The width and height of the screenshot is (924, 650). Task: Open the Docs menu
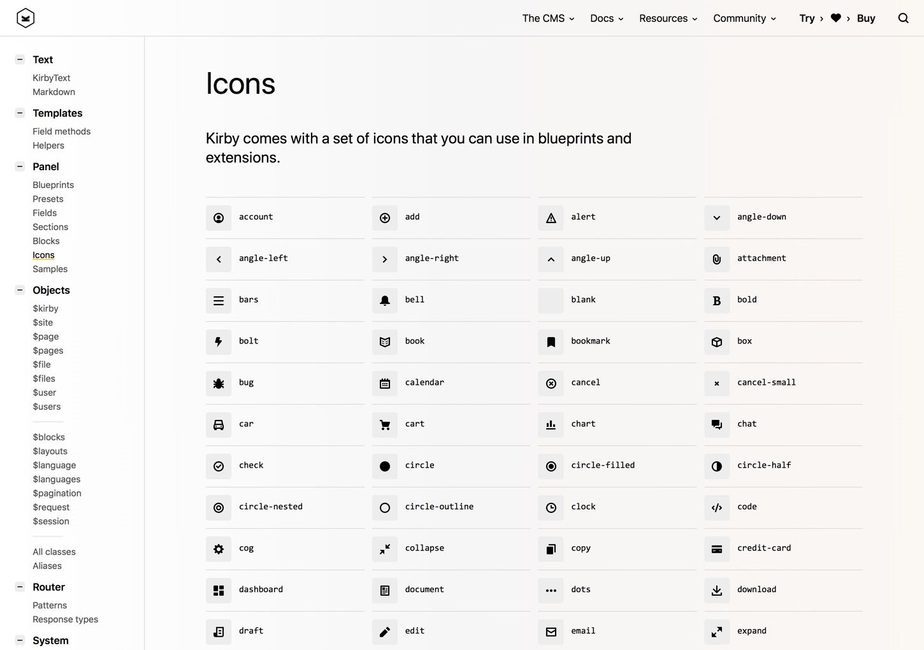pos(606,18)
